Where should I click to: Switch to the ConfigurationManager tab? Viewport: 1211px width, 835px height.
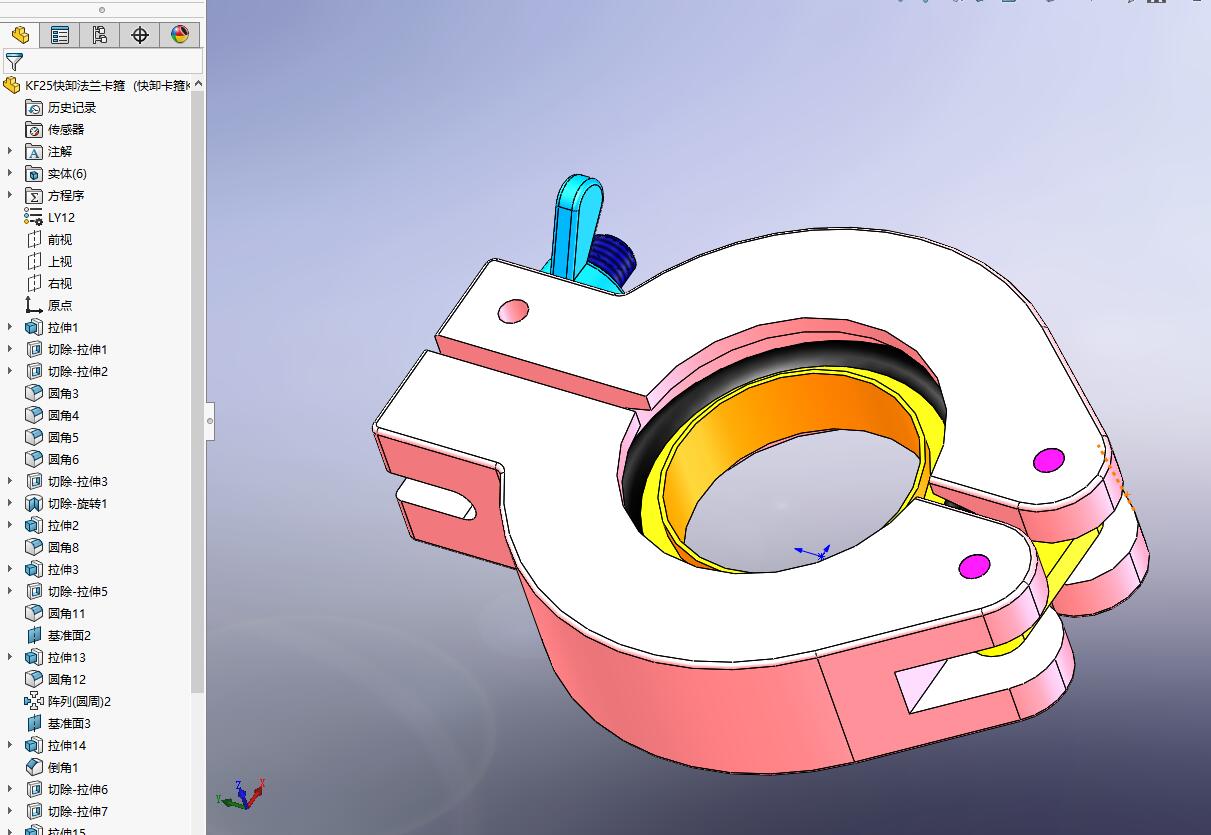(100, 35)
